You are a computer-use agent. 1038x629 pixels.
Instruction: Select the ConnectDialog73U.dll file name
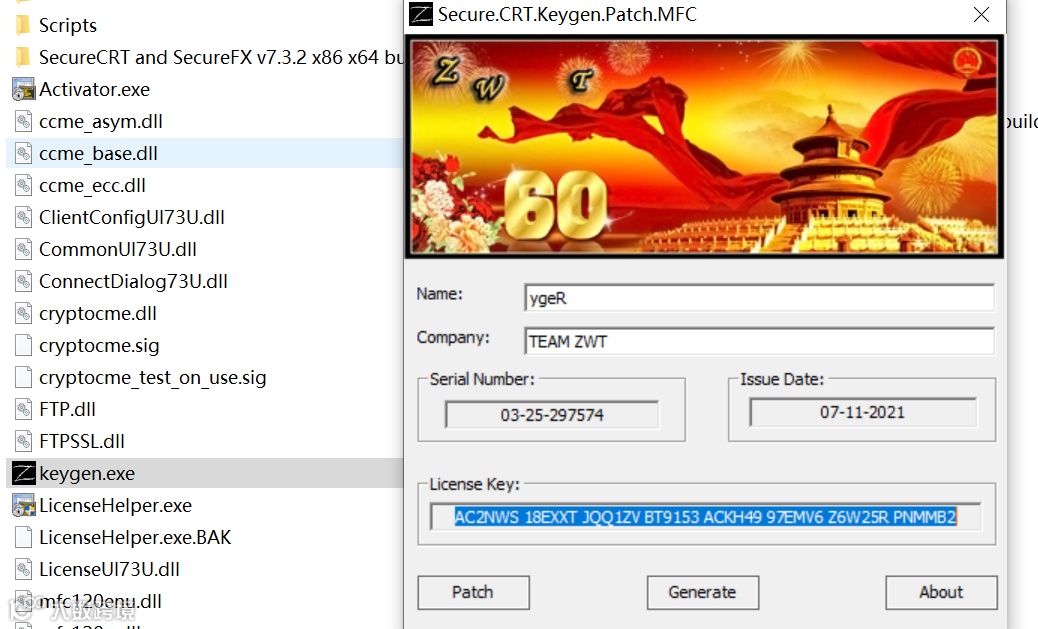click(x=133, y=281)
